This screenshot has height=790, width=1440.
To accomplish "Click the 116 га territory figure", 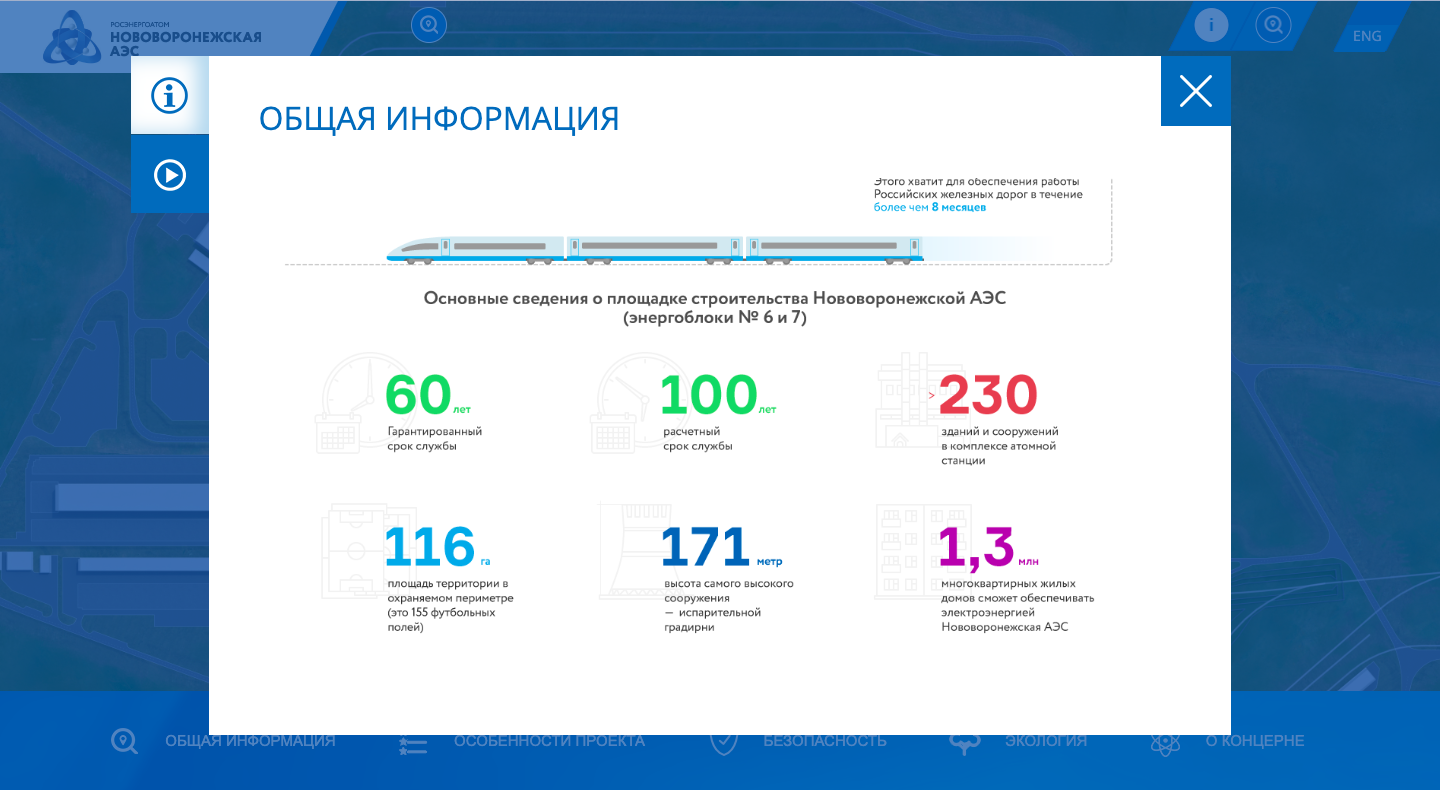I will coord(430,547).
